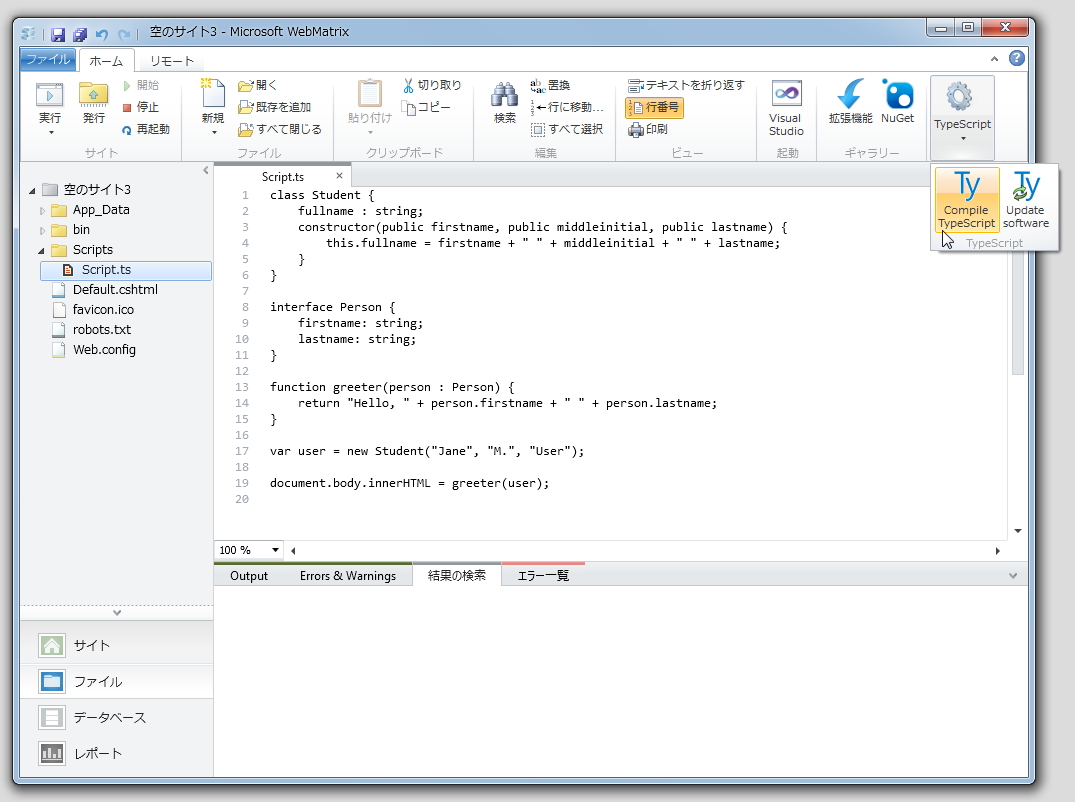Image resolution: width=1075 pixels, height=802 pixels.
Task: Select the エラー一覧 tab
Action: (x=543, y=575)
